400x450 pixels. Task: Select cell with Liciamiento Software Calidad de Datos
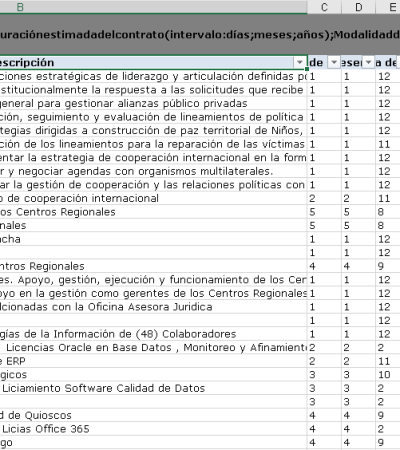point(153,388)
